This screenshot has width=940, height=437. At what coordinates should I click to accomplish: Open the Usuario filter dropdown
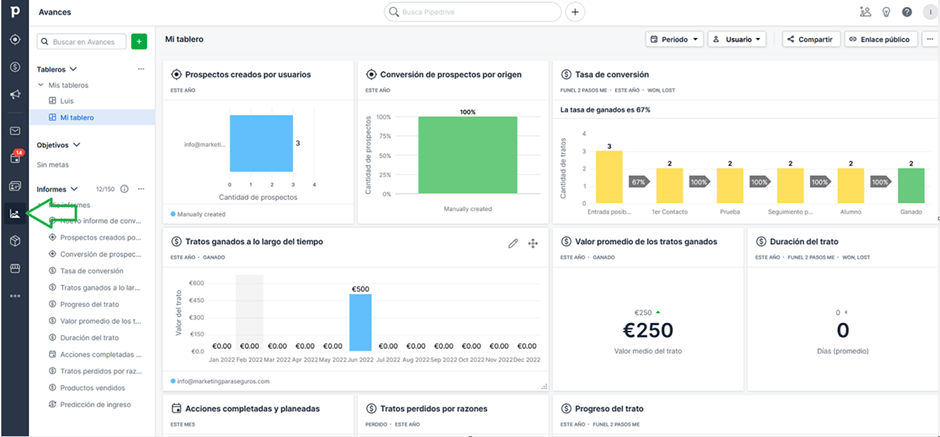tap(737, 40)
